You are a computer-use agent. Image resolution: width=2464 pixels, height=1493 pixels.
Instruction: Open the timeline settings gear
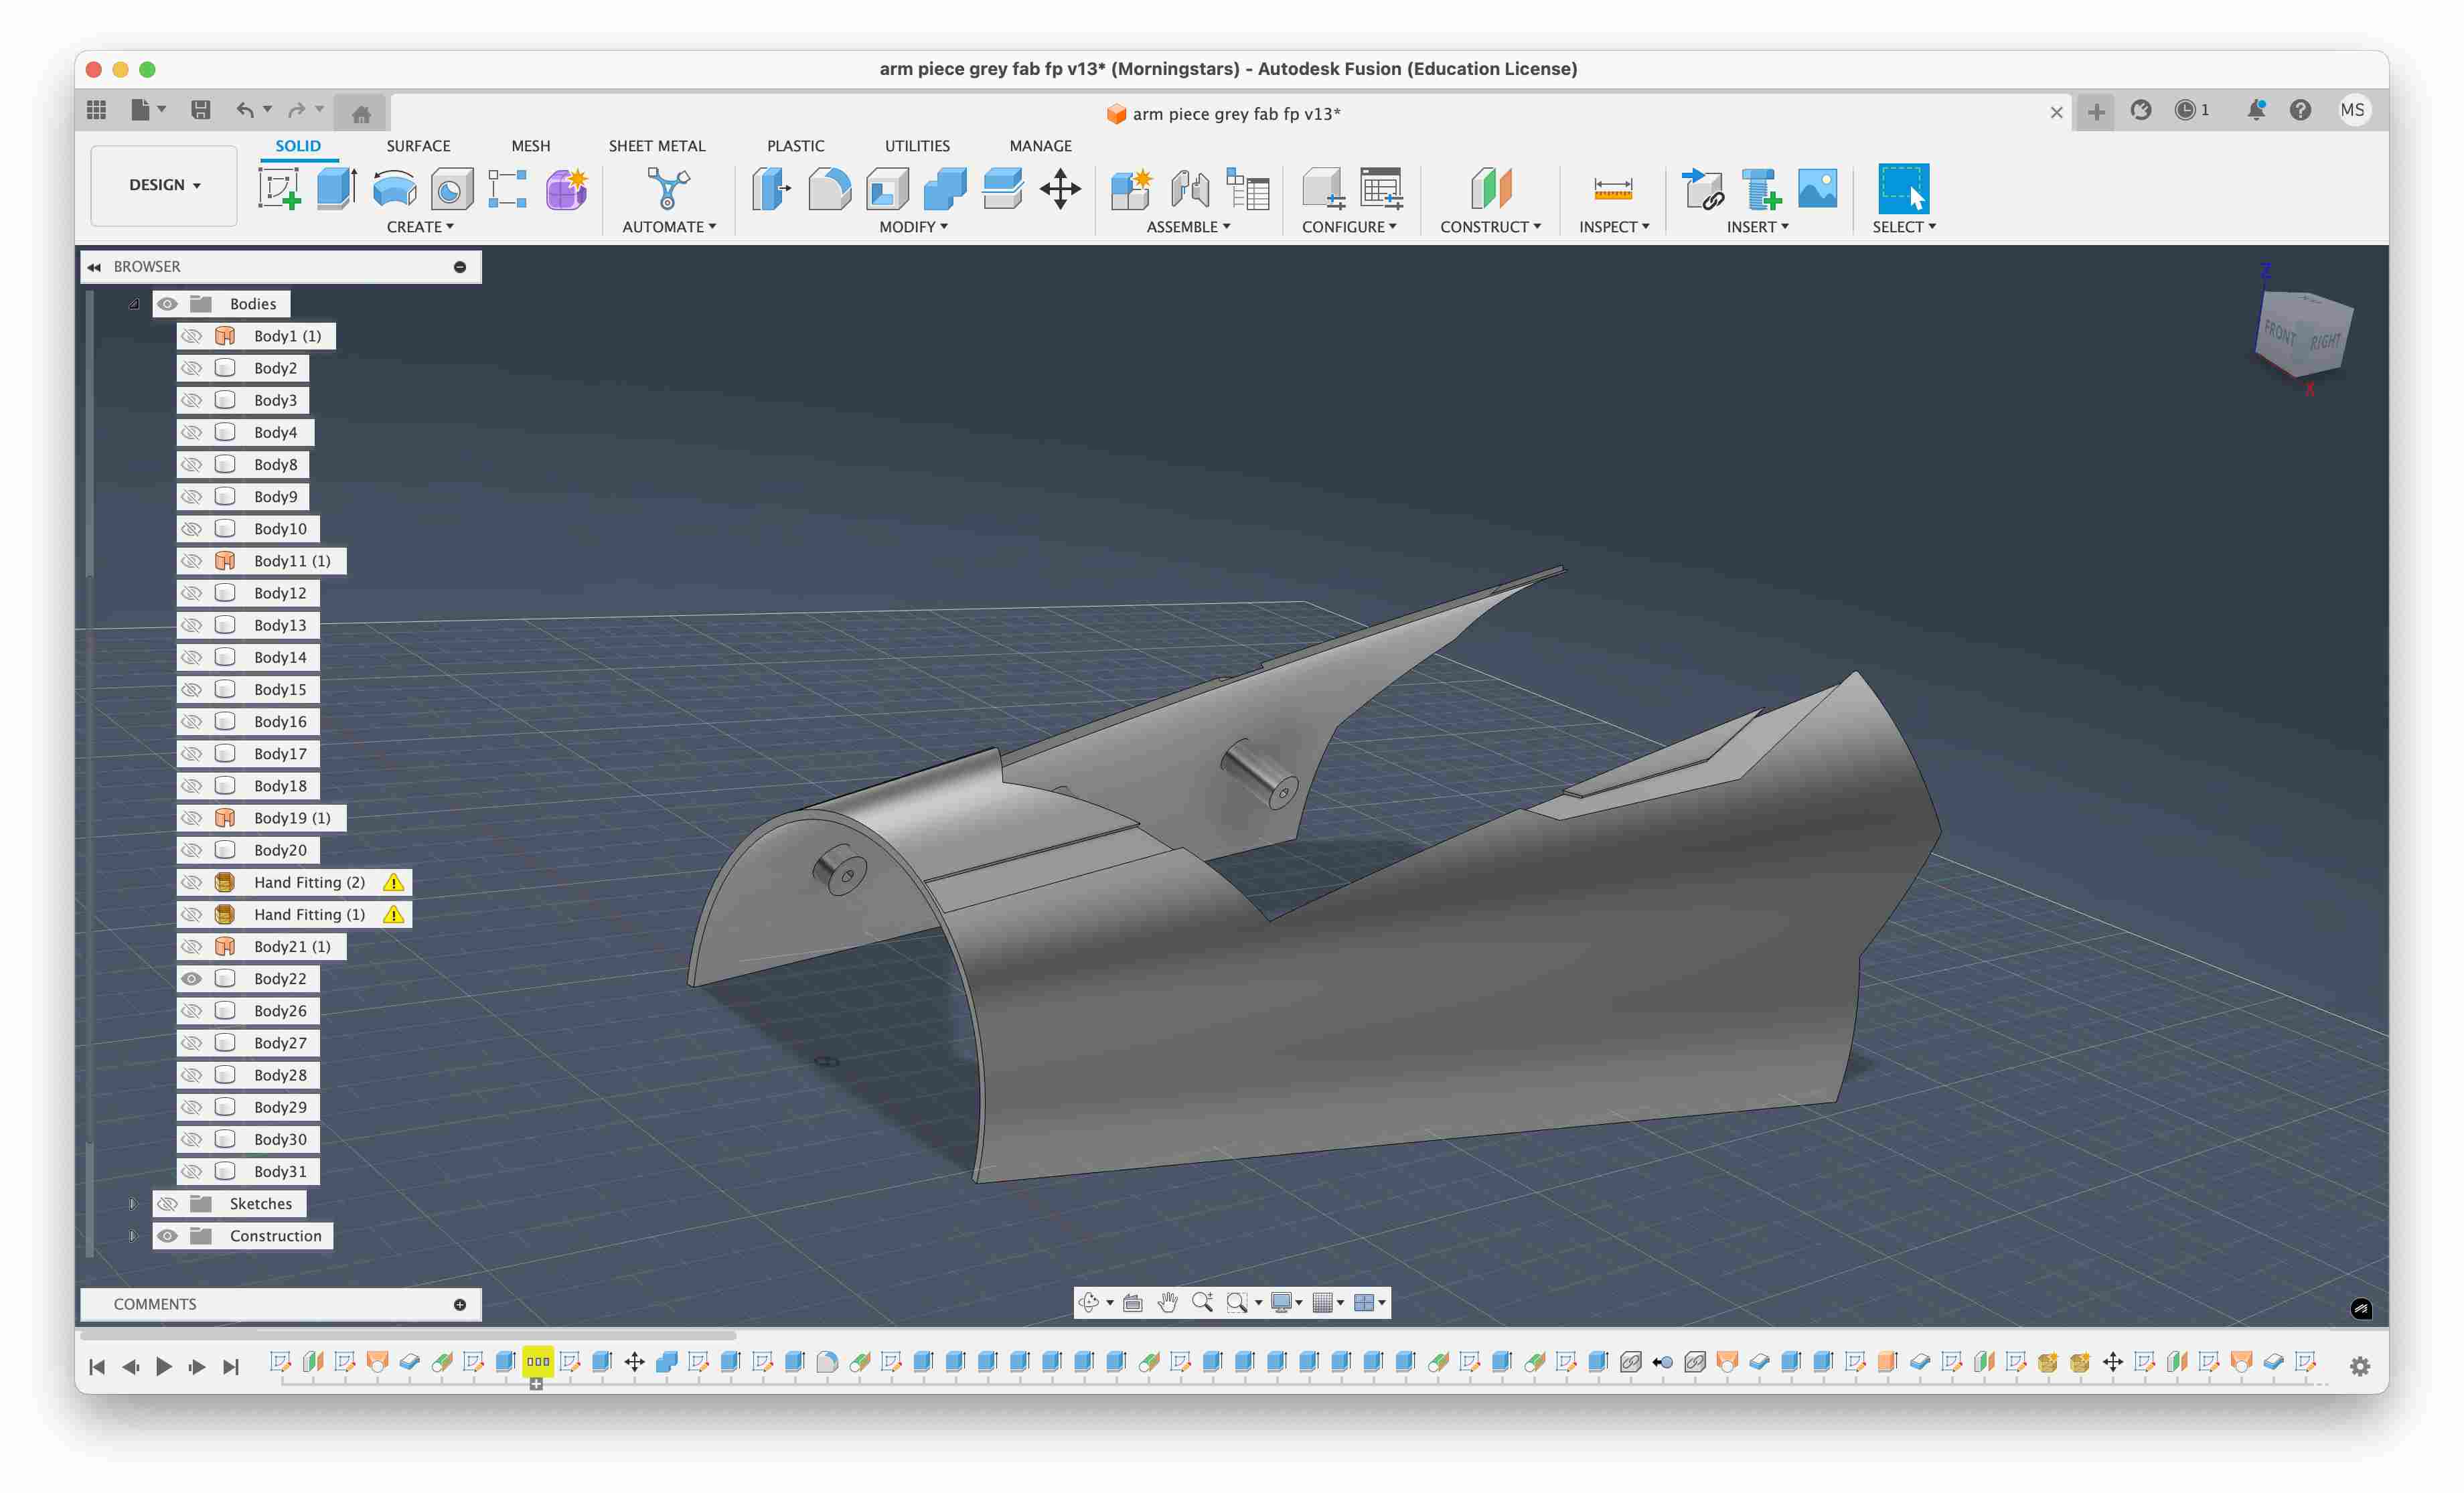click(2360, 1366)
